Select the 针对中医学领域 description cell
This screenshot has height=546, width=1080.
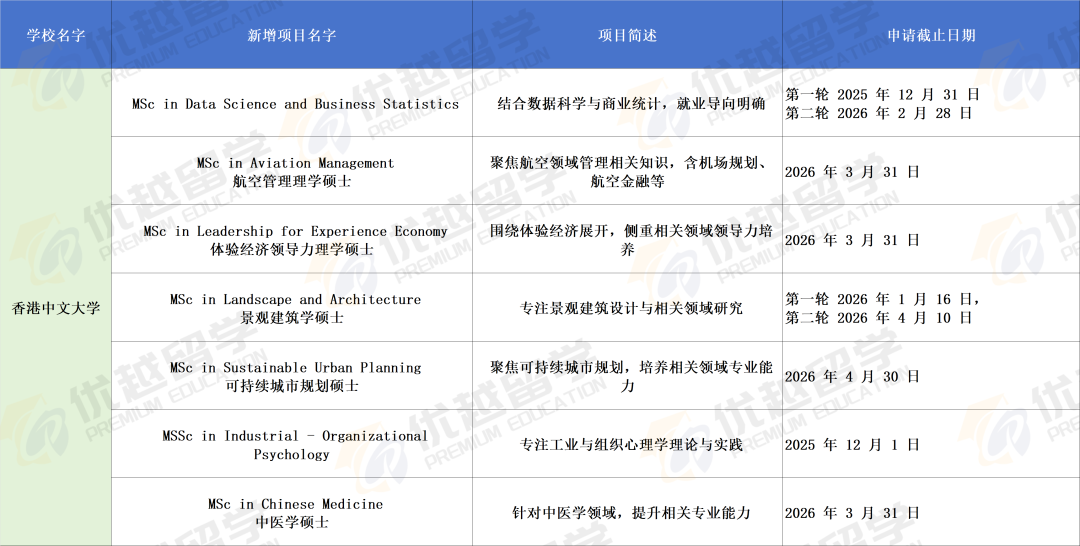(631, 513)
